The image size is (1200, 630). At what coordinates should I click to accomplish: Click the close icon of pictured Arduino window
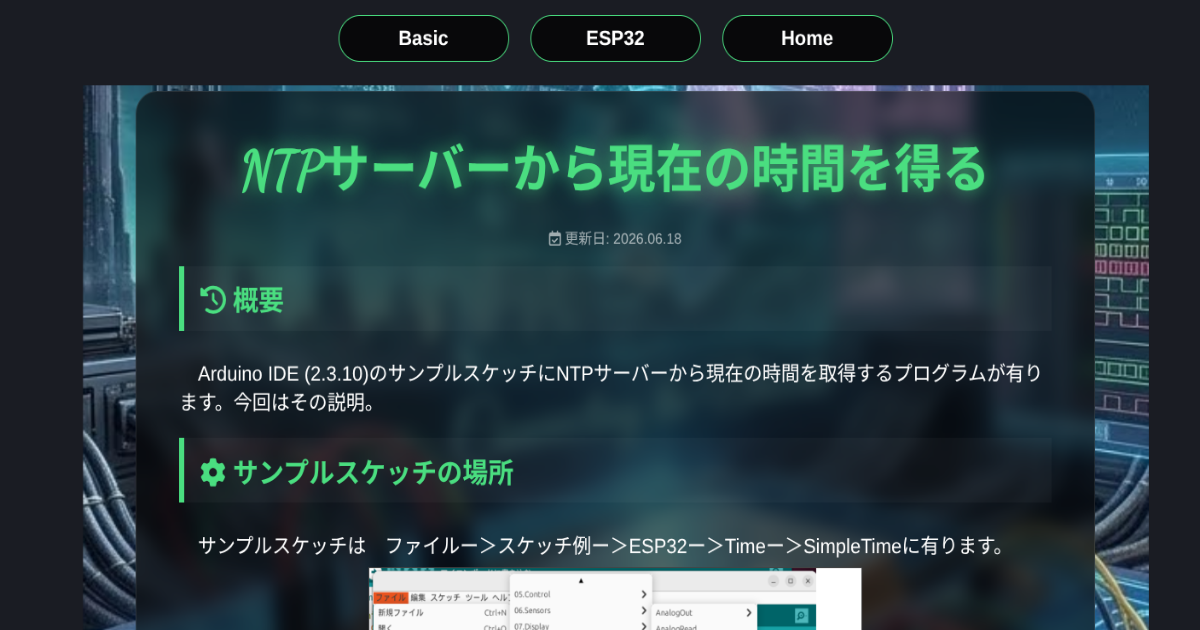(807, 581)
